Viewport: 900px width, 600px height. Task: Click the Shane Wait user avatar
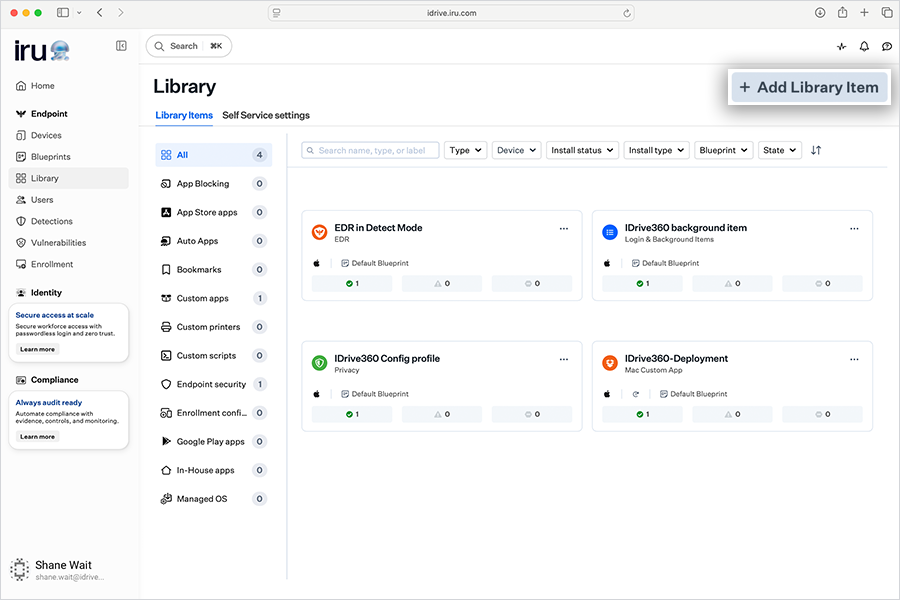click(20, 570)
